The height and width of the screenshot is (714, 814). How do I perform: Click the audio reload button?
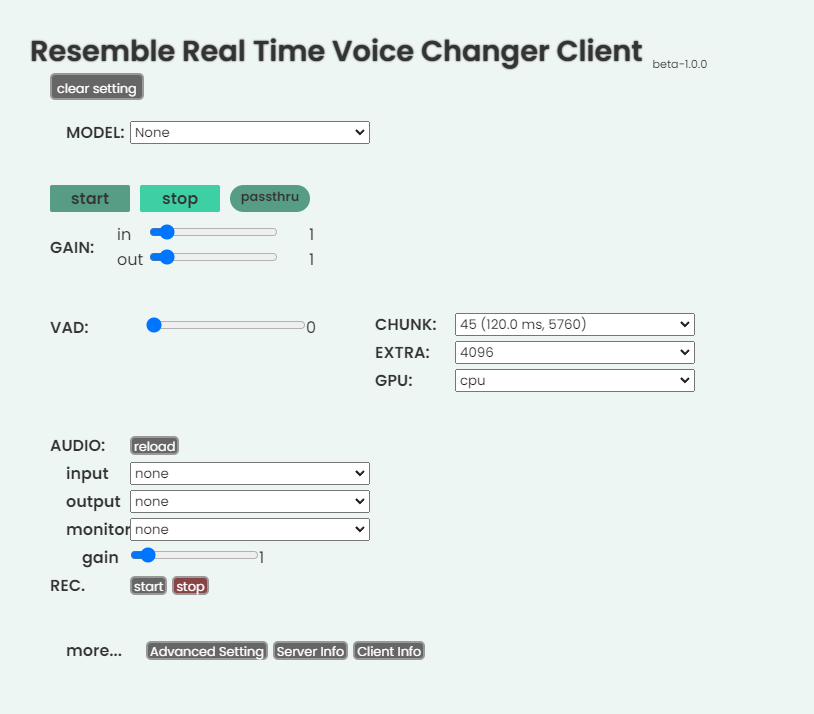pyautogui.click(x=154, y=446)
